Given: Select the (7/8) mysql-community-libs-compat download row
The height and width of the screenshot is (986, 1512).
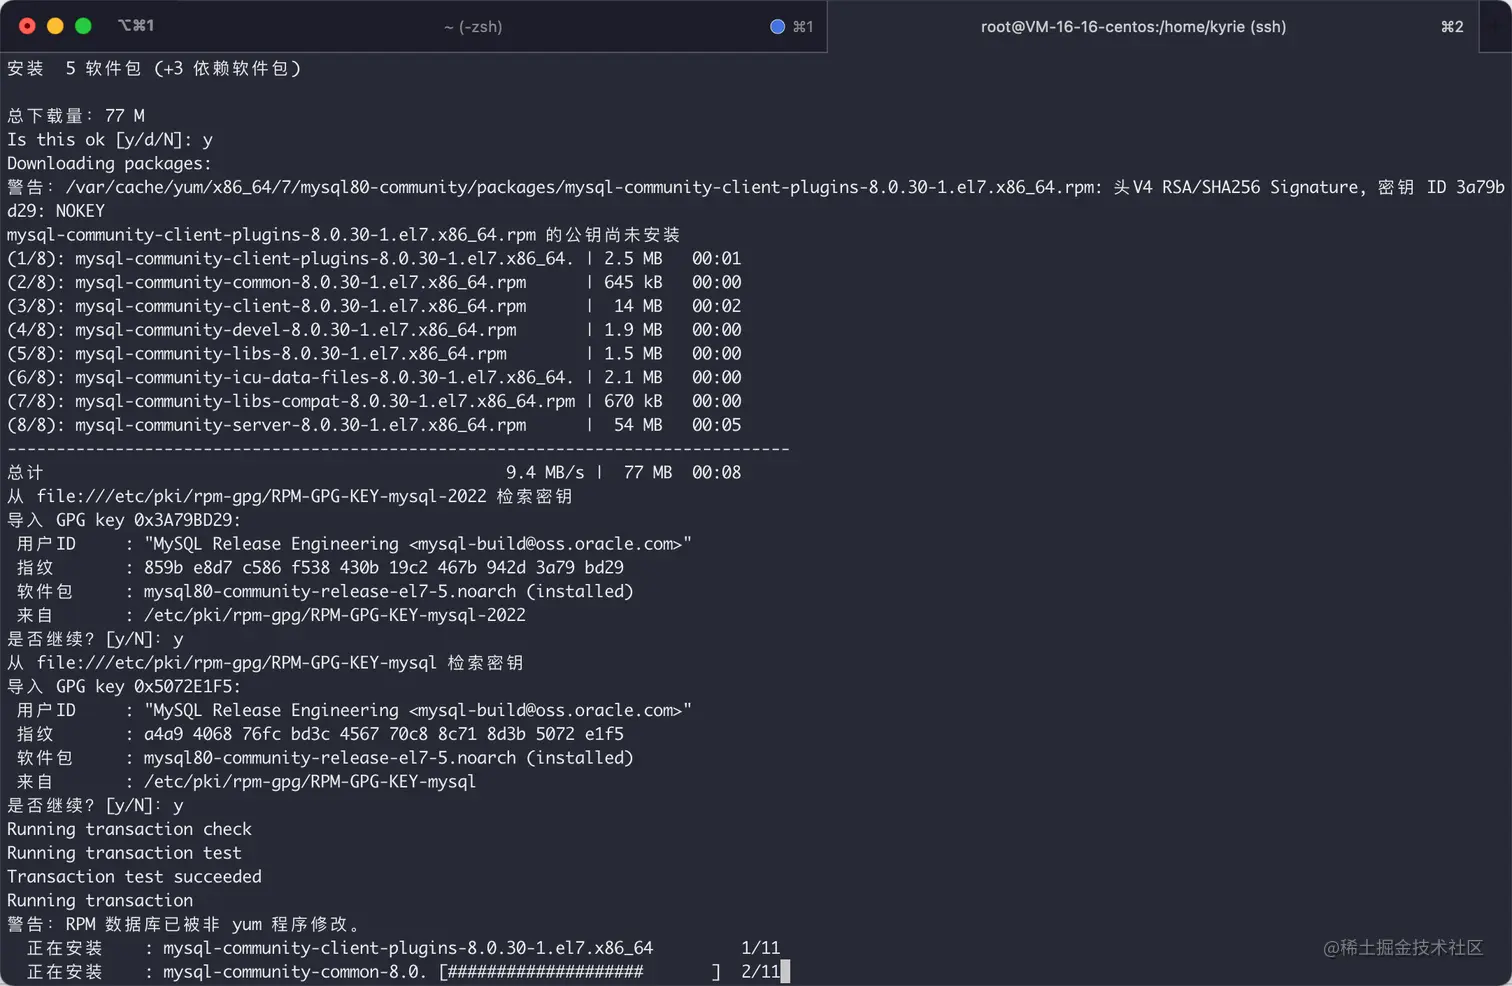Looking at the screenshot, I should [x=374, y=401].
